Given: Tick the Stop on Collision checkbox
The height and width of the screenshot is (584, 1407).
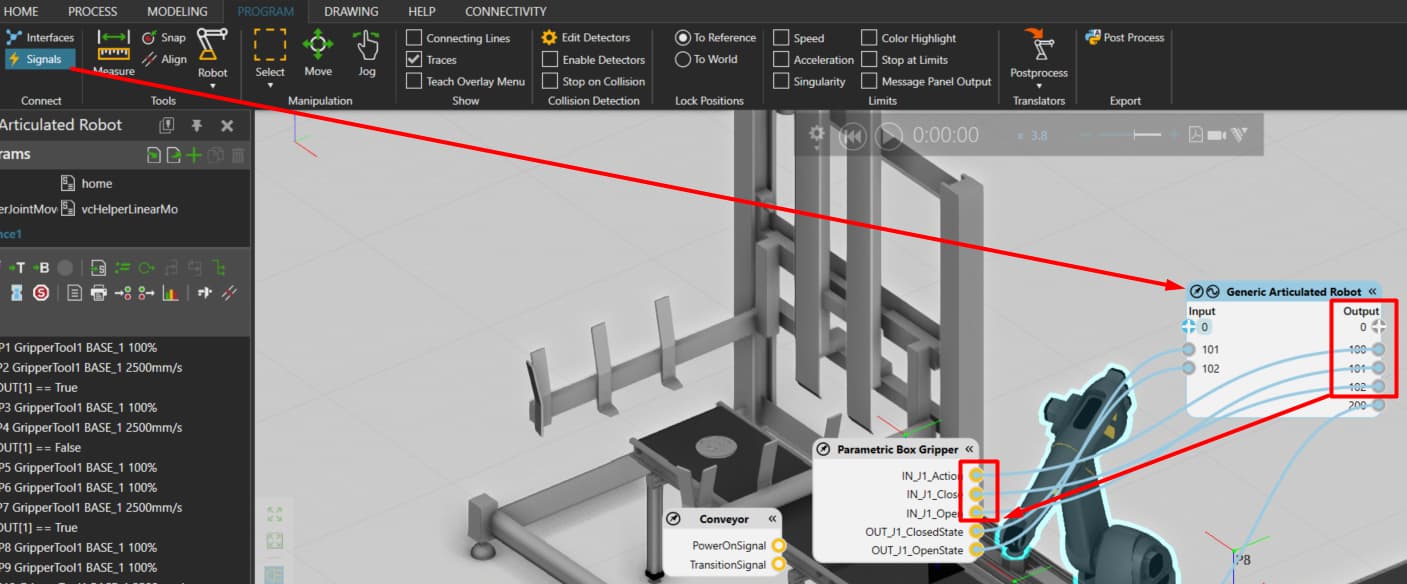Looking at the screenshot, I should 550,82.
